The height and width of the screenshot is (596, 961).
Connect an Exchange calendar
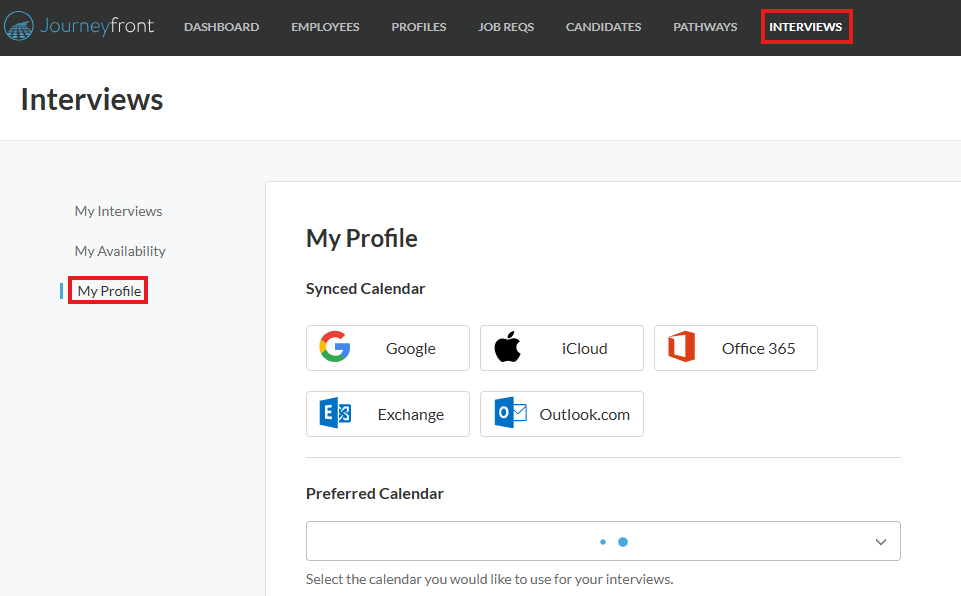click(x=387, y=414)
